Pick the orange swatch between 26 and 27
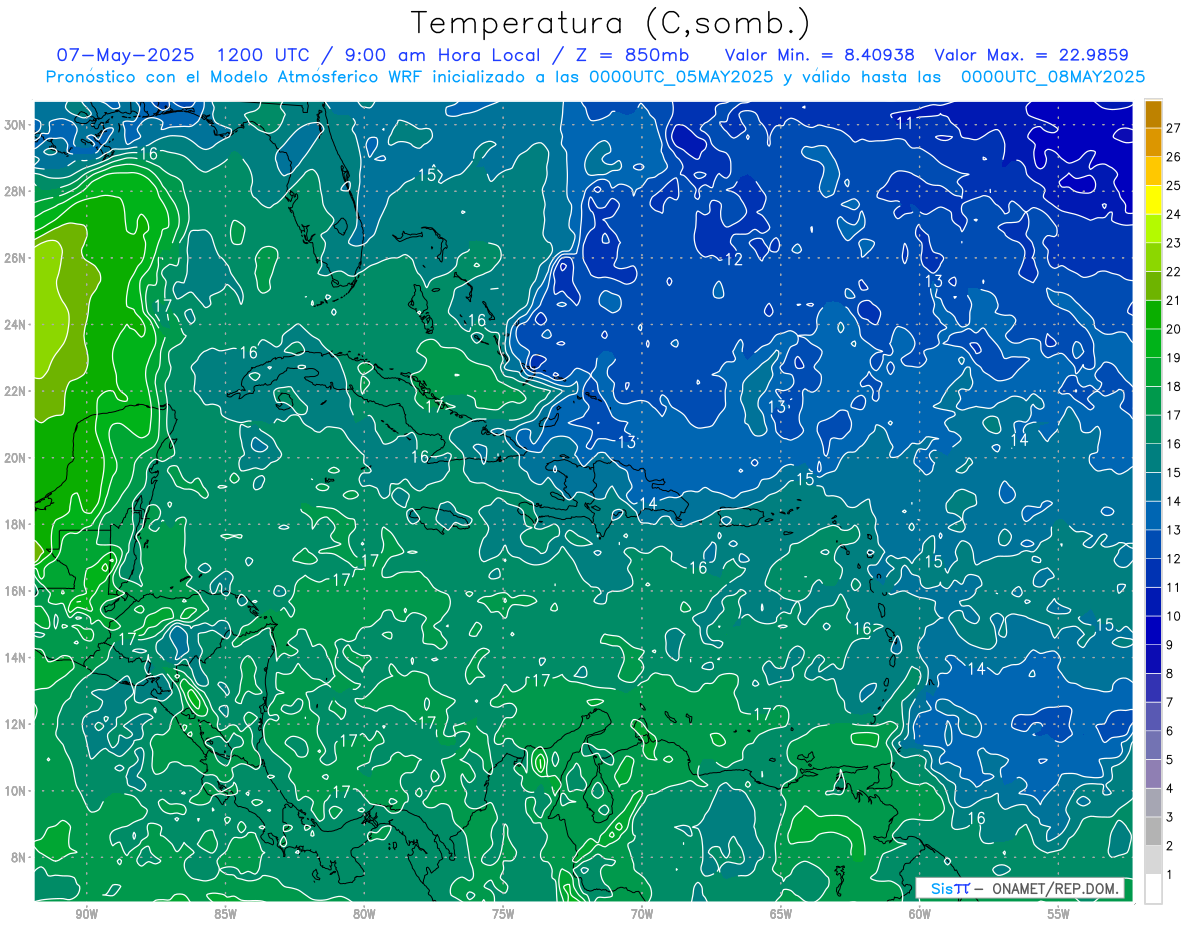 [x=1153, y=142]
